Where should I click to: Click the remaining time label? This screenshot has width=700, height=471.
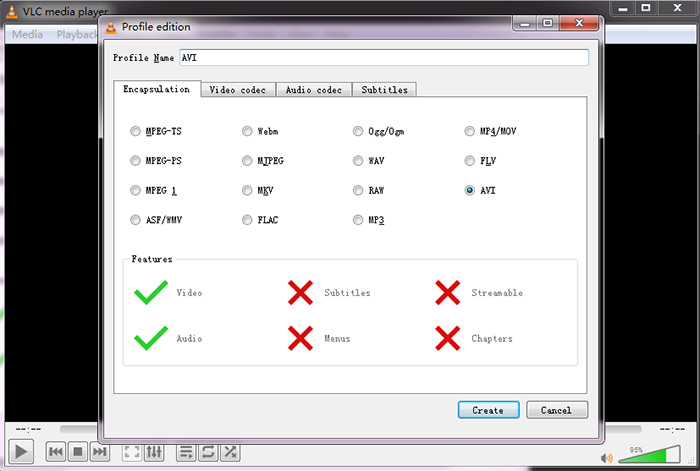(x=672, y=429)
